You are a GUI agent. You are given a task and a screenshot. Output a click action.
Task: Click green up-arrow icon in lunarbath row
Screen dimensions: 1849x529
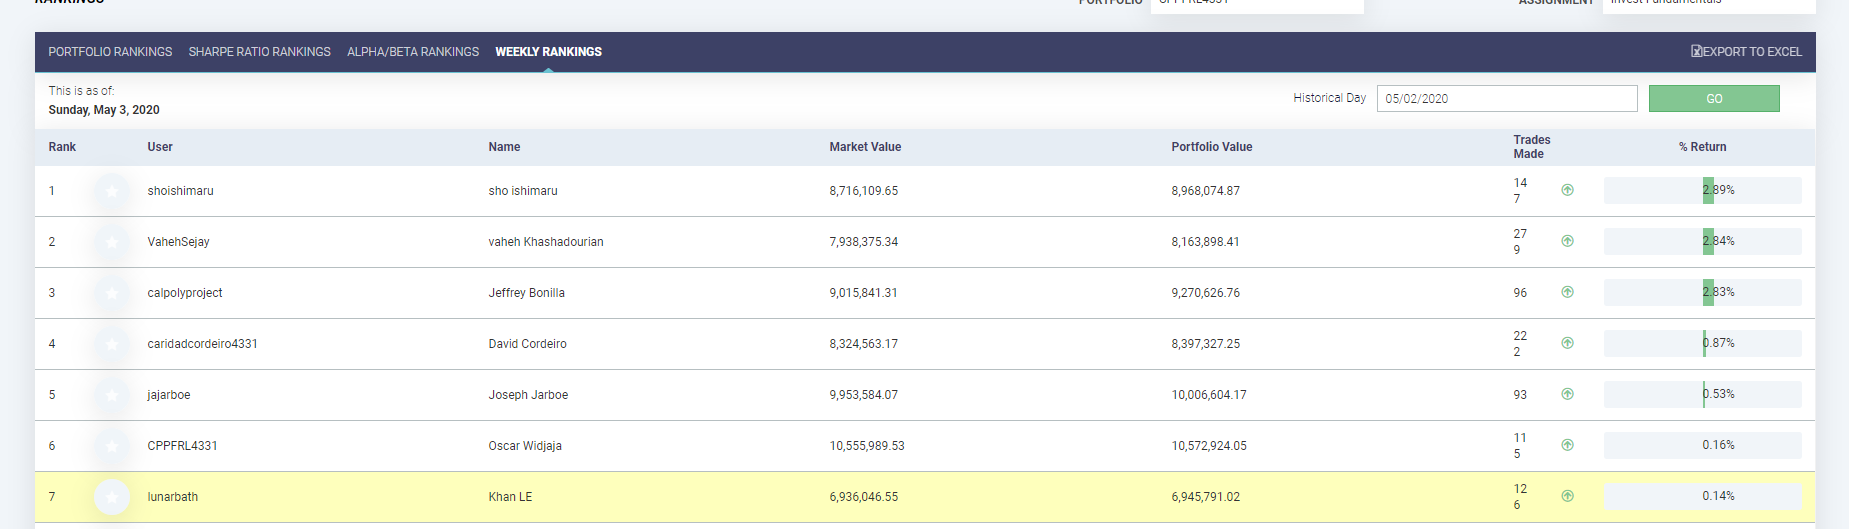(1567, 496)
